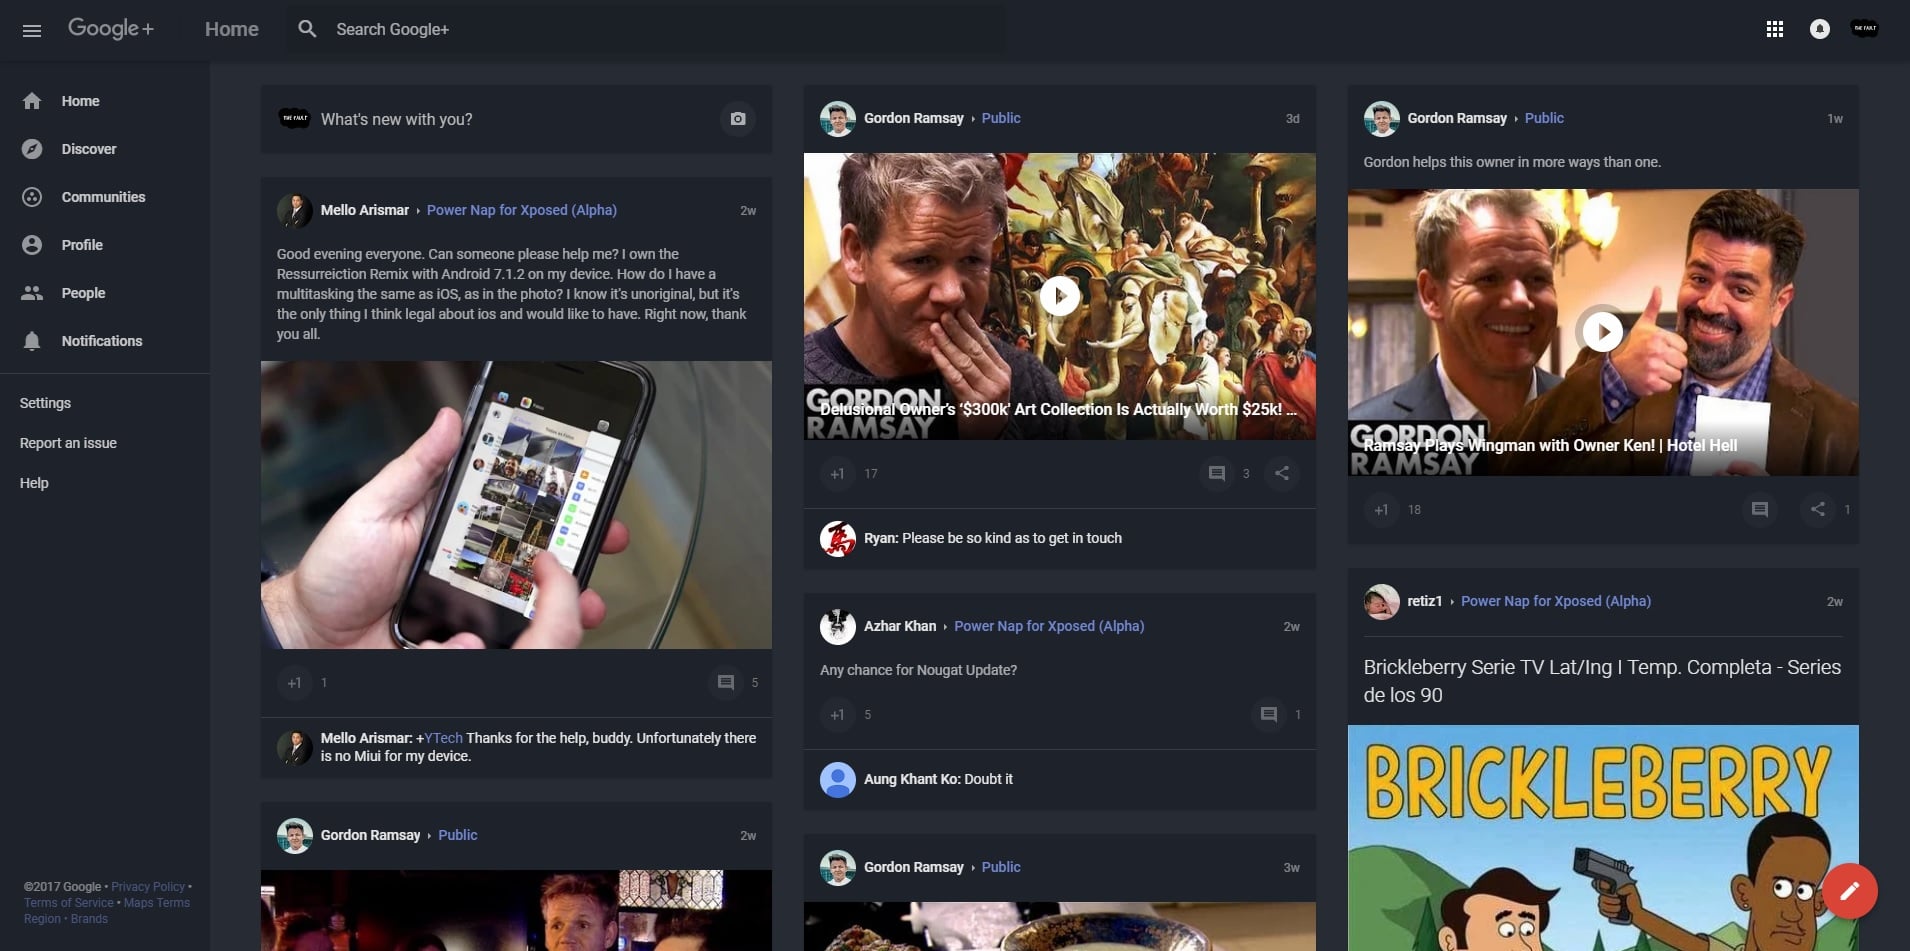
Task: Open People in the sidebar
Action: click(105, 293)
